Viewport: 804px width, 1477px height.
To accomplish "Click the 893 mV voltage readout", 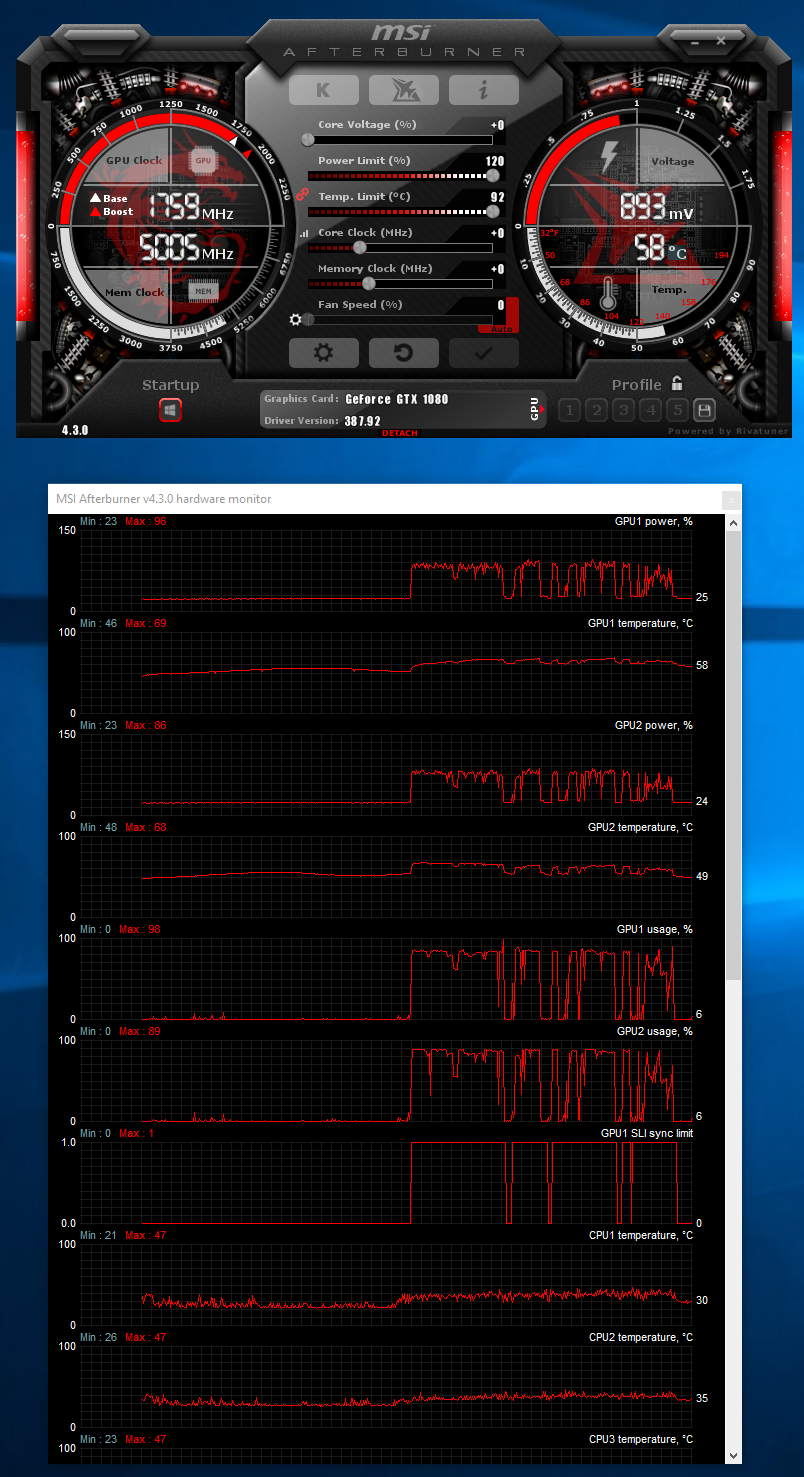I will (656, 207).
